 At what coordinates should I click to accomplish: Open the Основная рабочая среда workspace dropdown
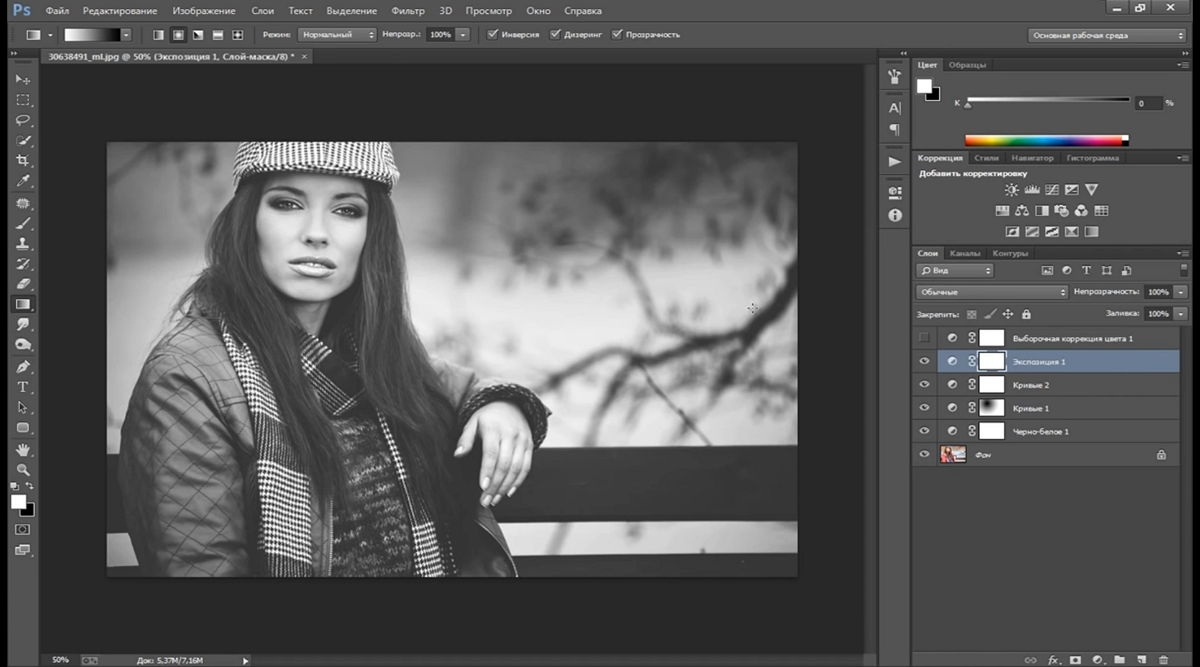(x=1107, y=35)
